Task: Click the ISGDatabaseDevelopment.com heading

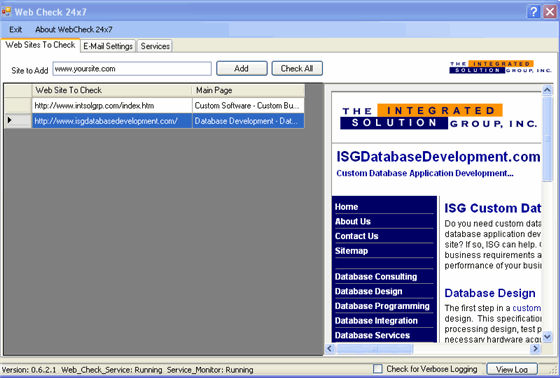Action: (438, 157)
